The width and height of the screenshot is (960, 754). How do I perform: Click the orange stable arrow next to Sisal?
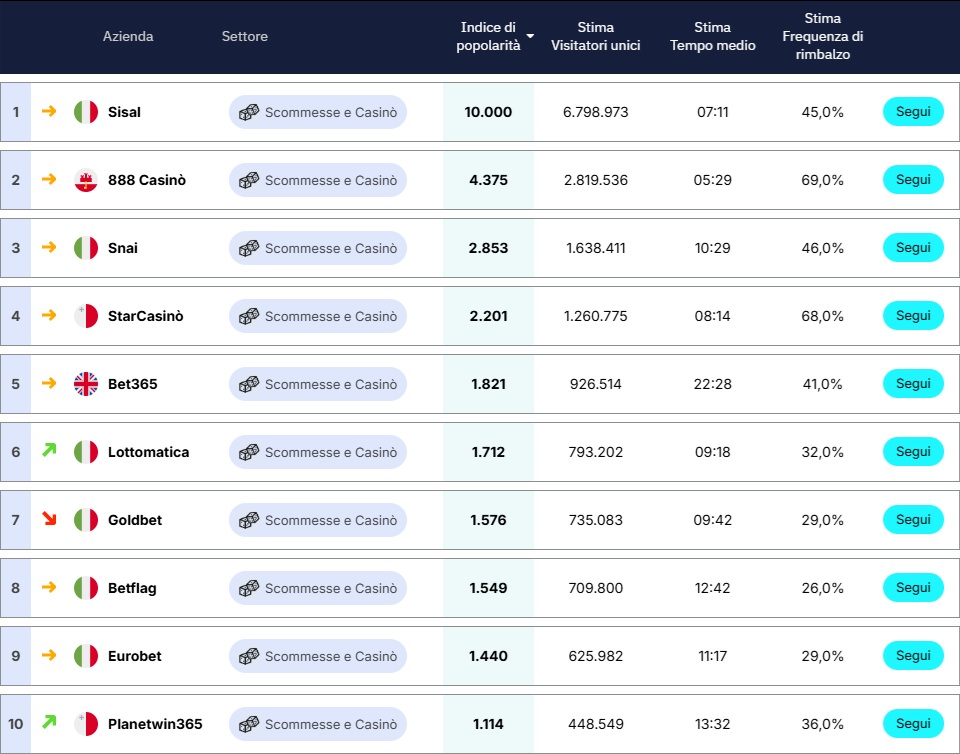[x=50, y=112]
